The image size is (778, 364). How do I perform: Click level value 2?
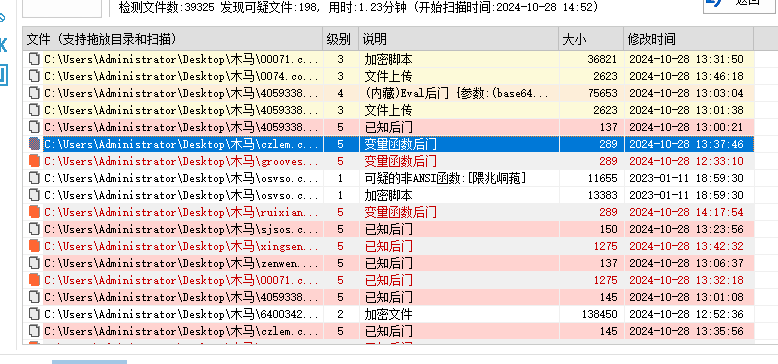coord(340,313)
